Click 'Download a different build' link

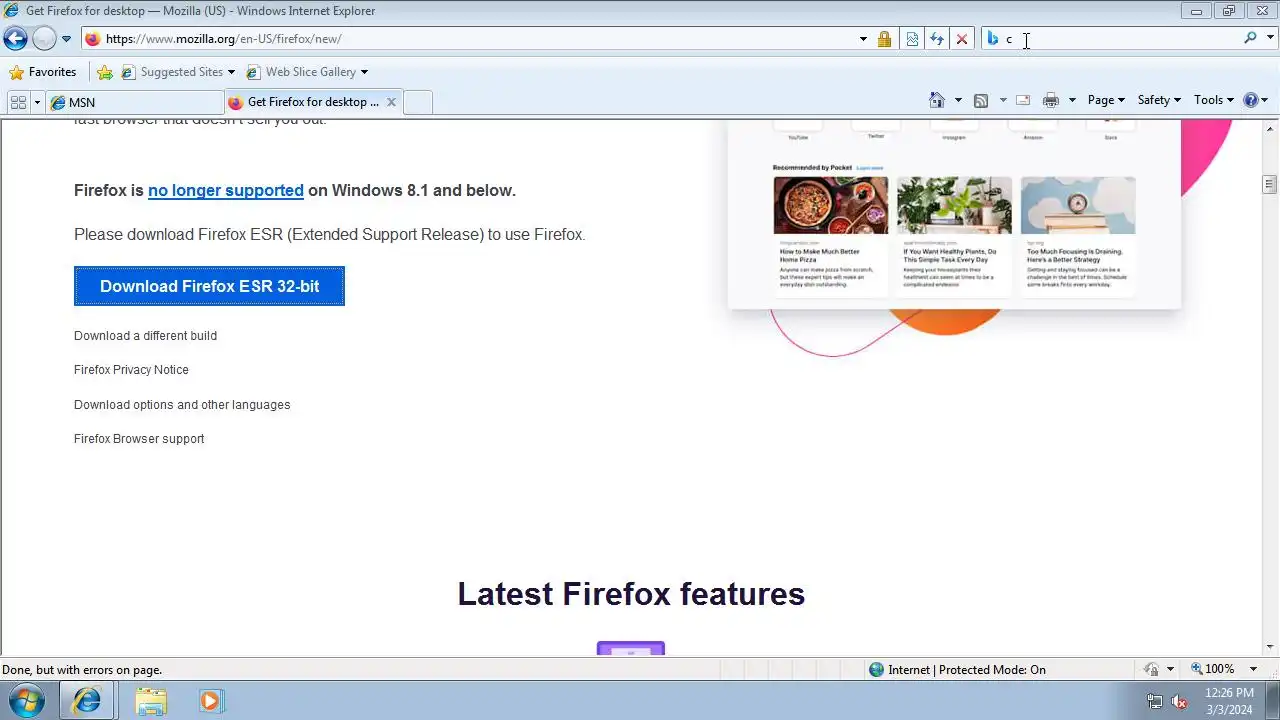click(145, 336)
